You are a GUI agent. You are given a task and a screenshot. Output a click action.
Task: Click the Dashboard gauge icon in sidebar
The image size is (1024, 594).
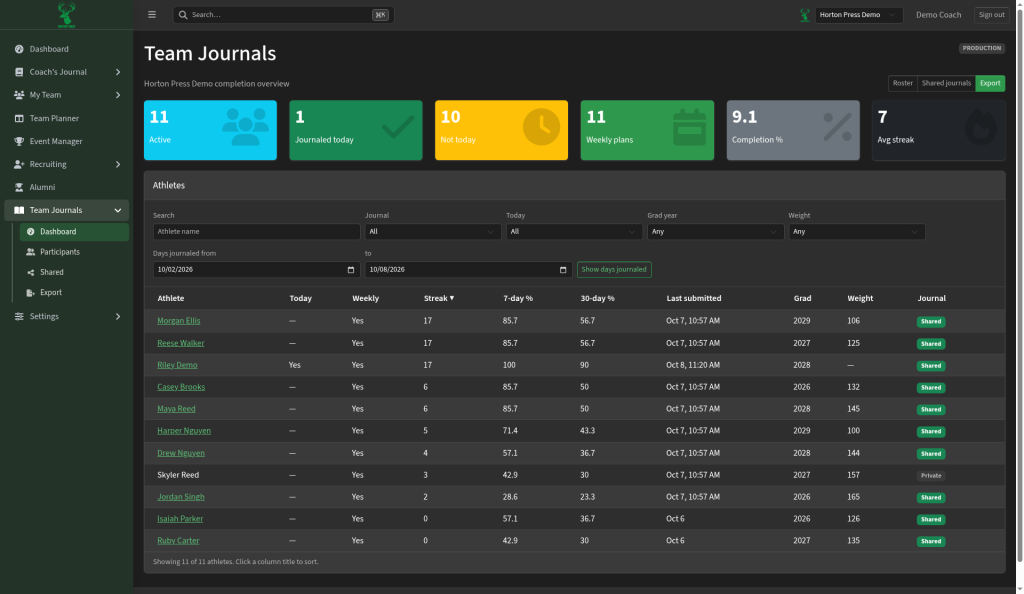[x=19, y=49]
